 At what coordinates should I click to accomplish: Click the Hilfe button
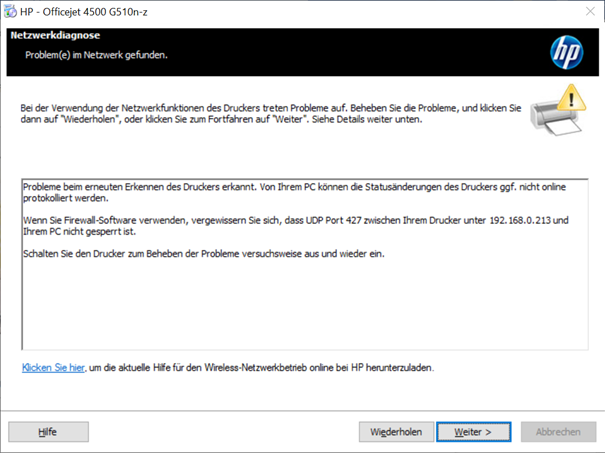48,432
